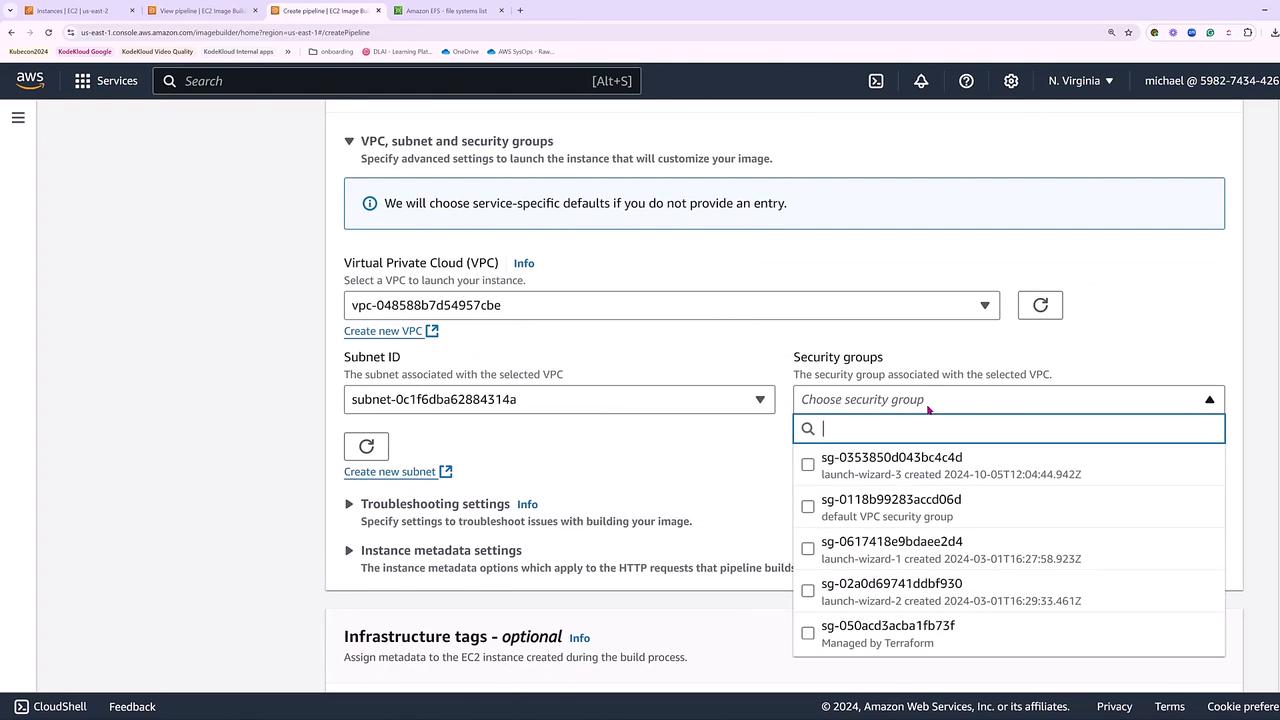Go back in the browser

pyautogui.click(x=11, y=32)
